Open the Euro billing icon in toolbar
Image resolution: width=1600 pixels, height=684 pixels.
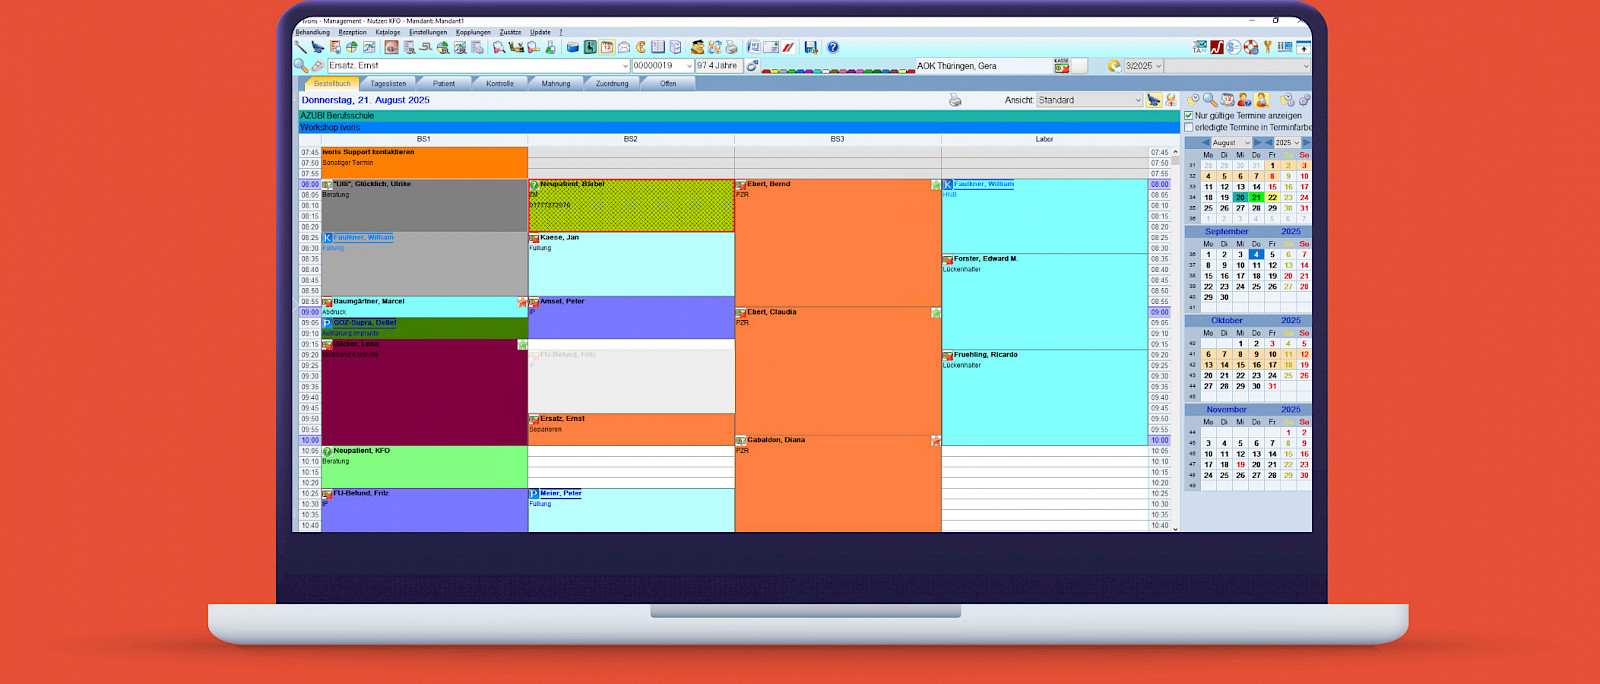641,47
